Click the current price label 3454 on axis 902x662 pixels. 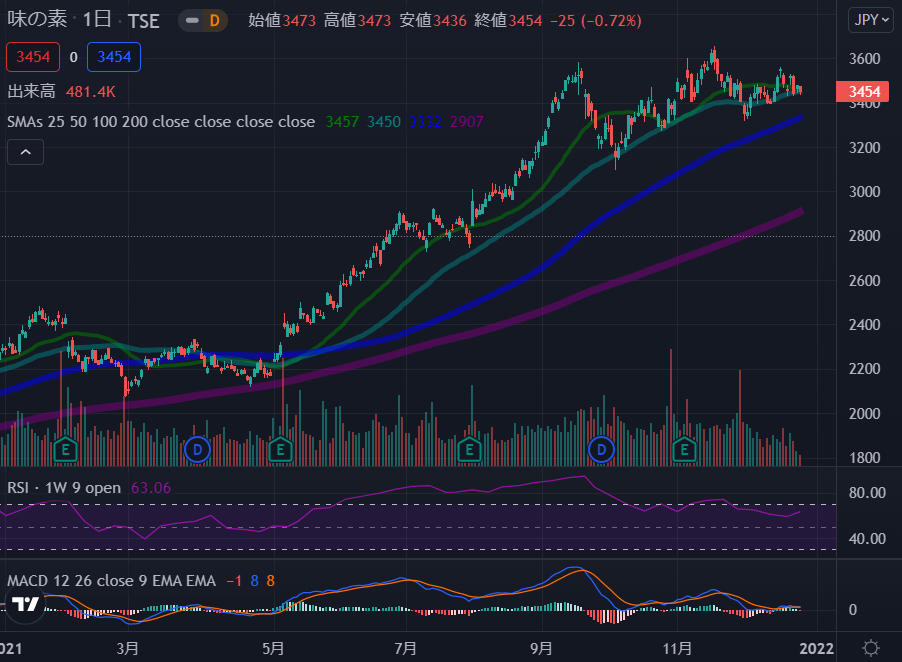(x=862, y=91)
